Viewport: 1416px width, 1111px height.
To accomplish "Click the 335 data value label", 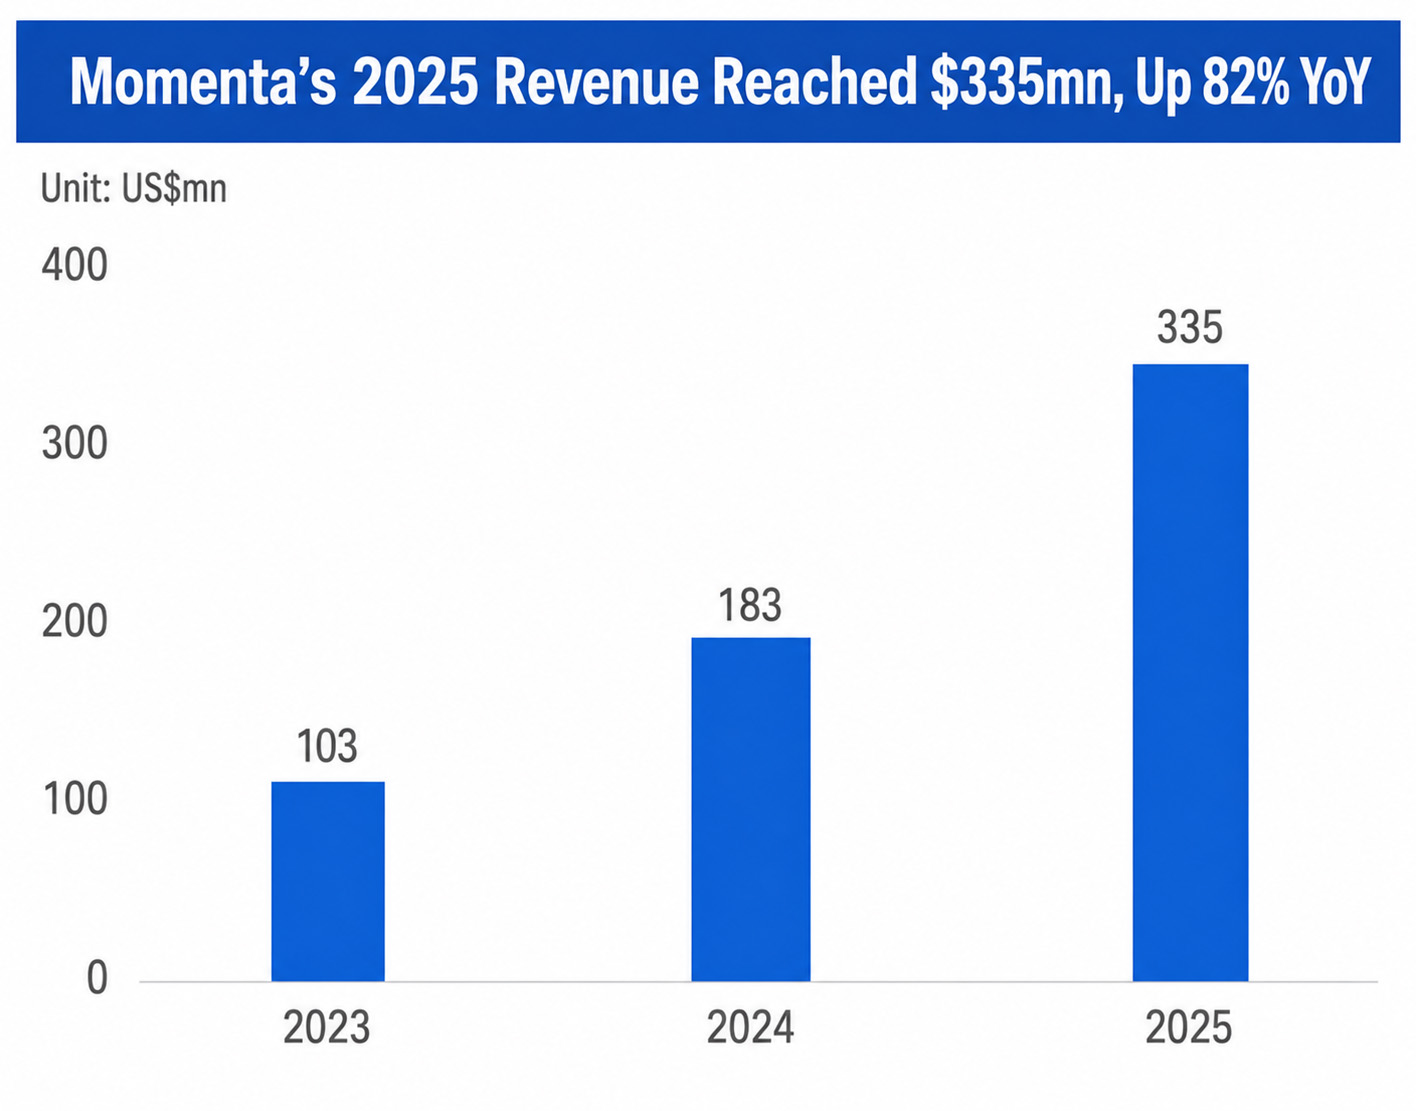I will pyautogui.click(x=1190, y=328).
